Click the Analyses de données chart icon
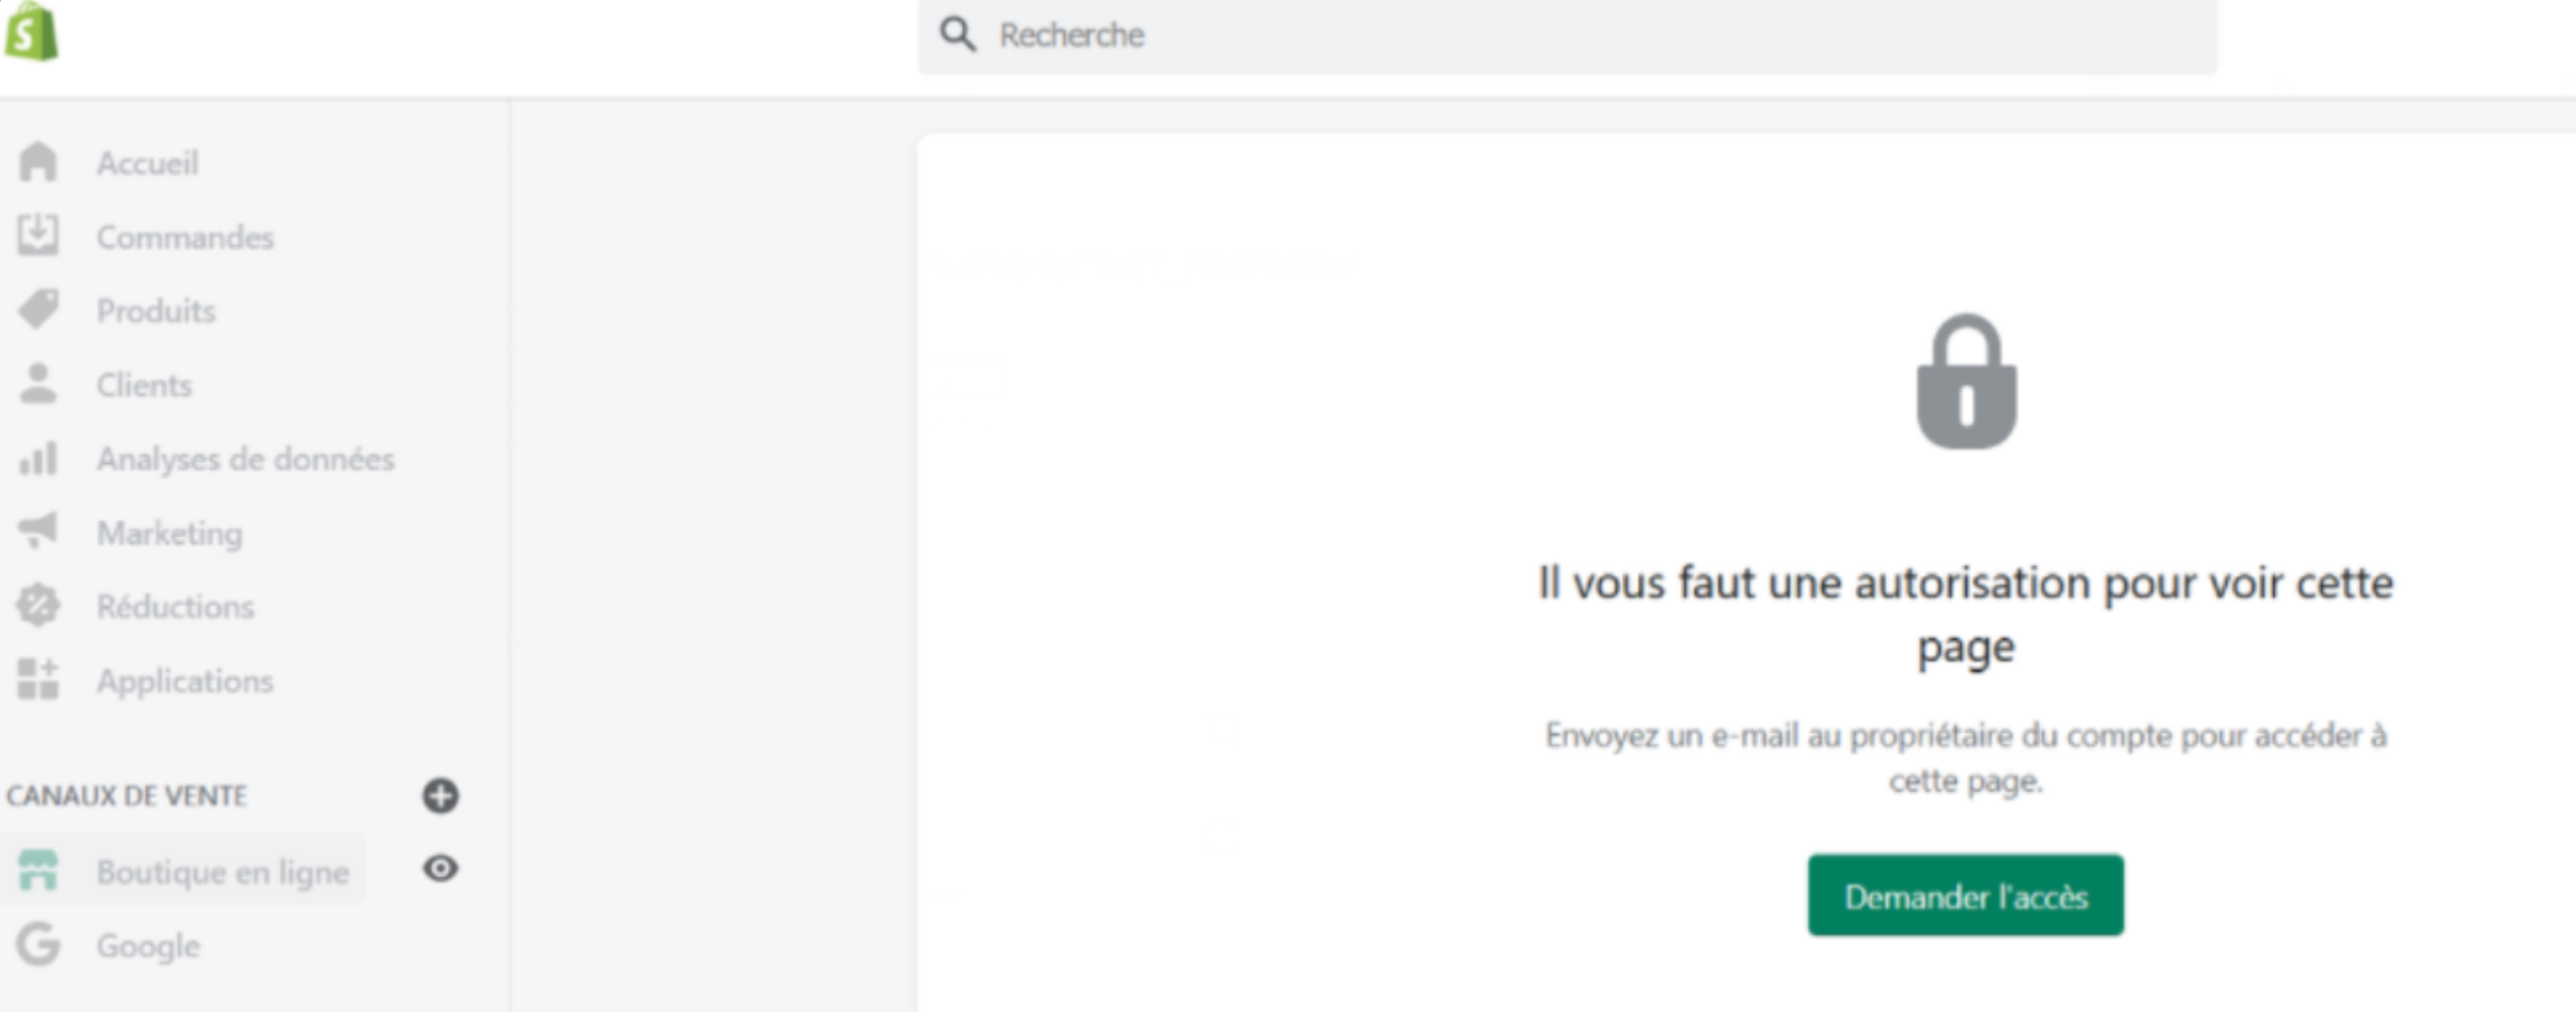This screenshot has height=1012, width=2576. coord(38,459)
